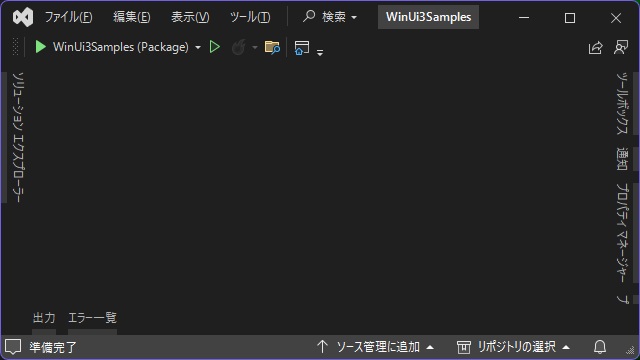Start without debugging with the outlined play icon
Viewport: 640px width, 360px height.
215,47
